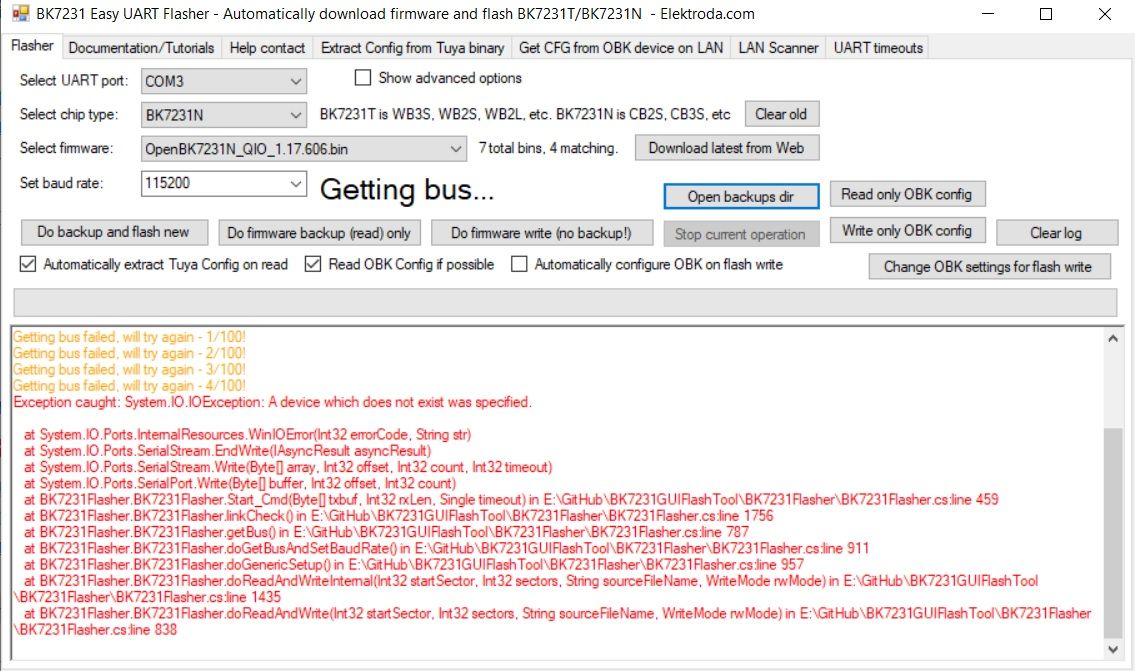Click Read only OBK config button
This screenshot has width=1135, height=671.
[x=906, y=194]
